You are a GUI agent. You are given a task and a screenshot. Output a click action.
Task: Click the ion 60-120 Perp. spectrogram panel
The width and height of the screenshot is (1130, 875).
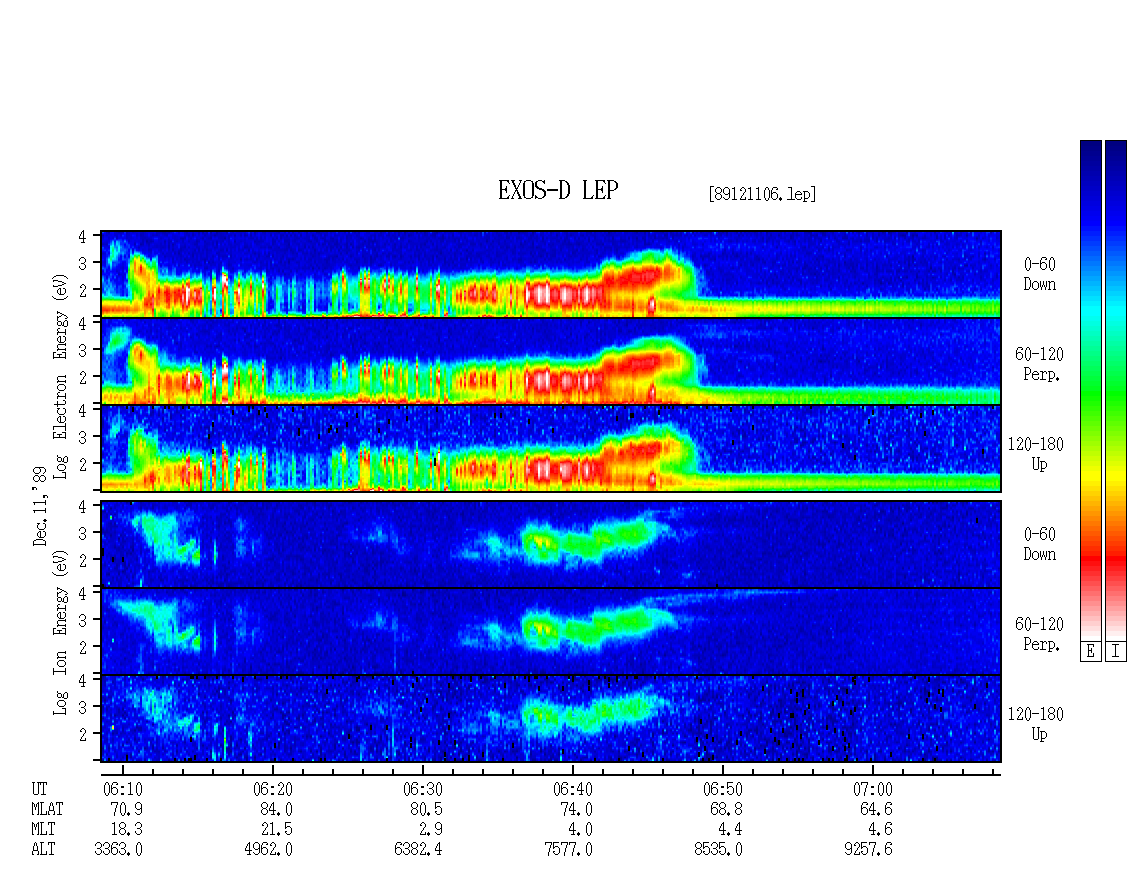point(551,631)
